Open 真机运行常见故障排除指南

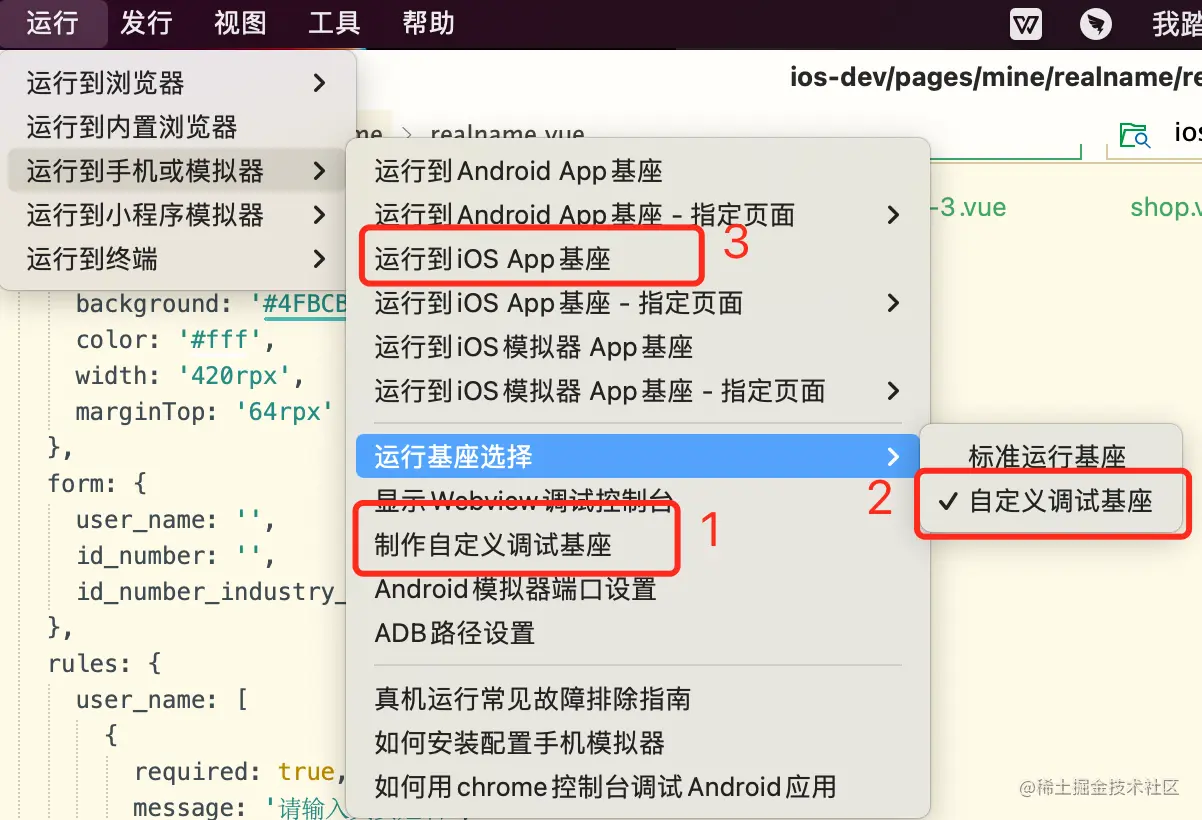point(637,699)
